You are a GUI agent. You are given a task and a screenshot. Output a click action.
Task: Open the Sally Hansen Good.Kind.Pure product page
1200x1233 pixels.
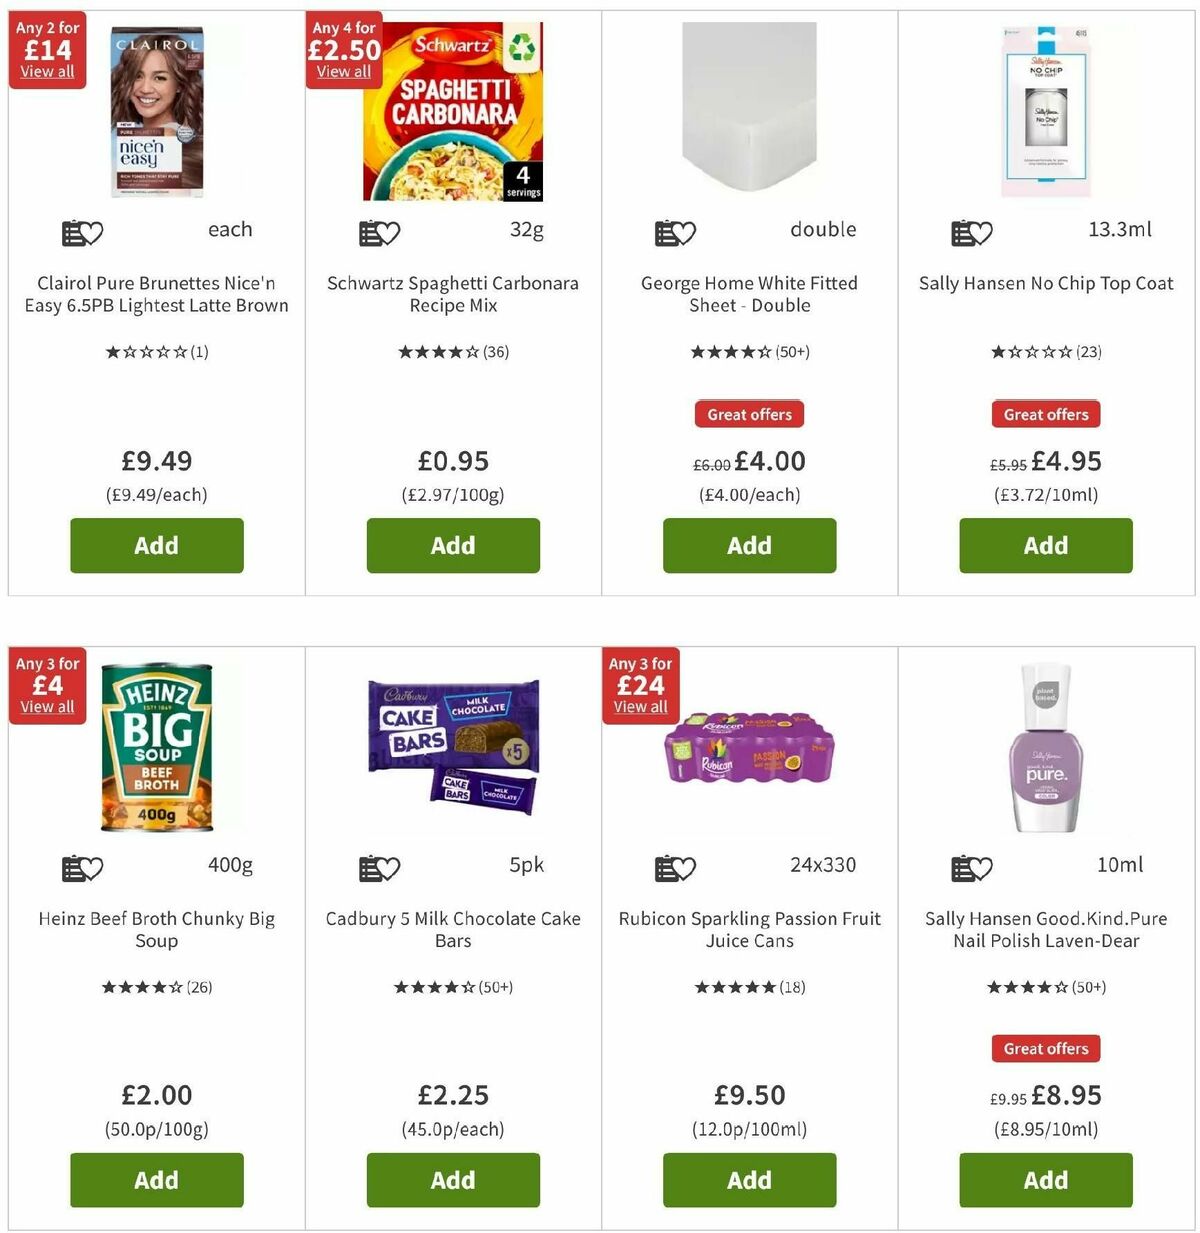[x=1045, y=930]
